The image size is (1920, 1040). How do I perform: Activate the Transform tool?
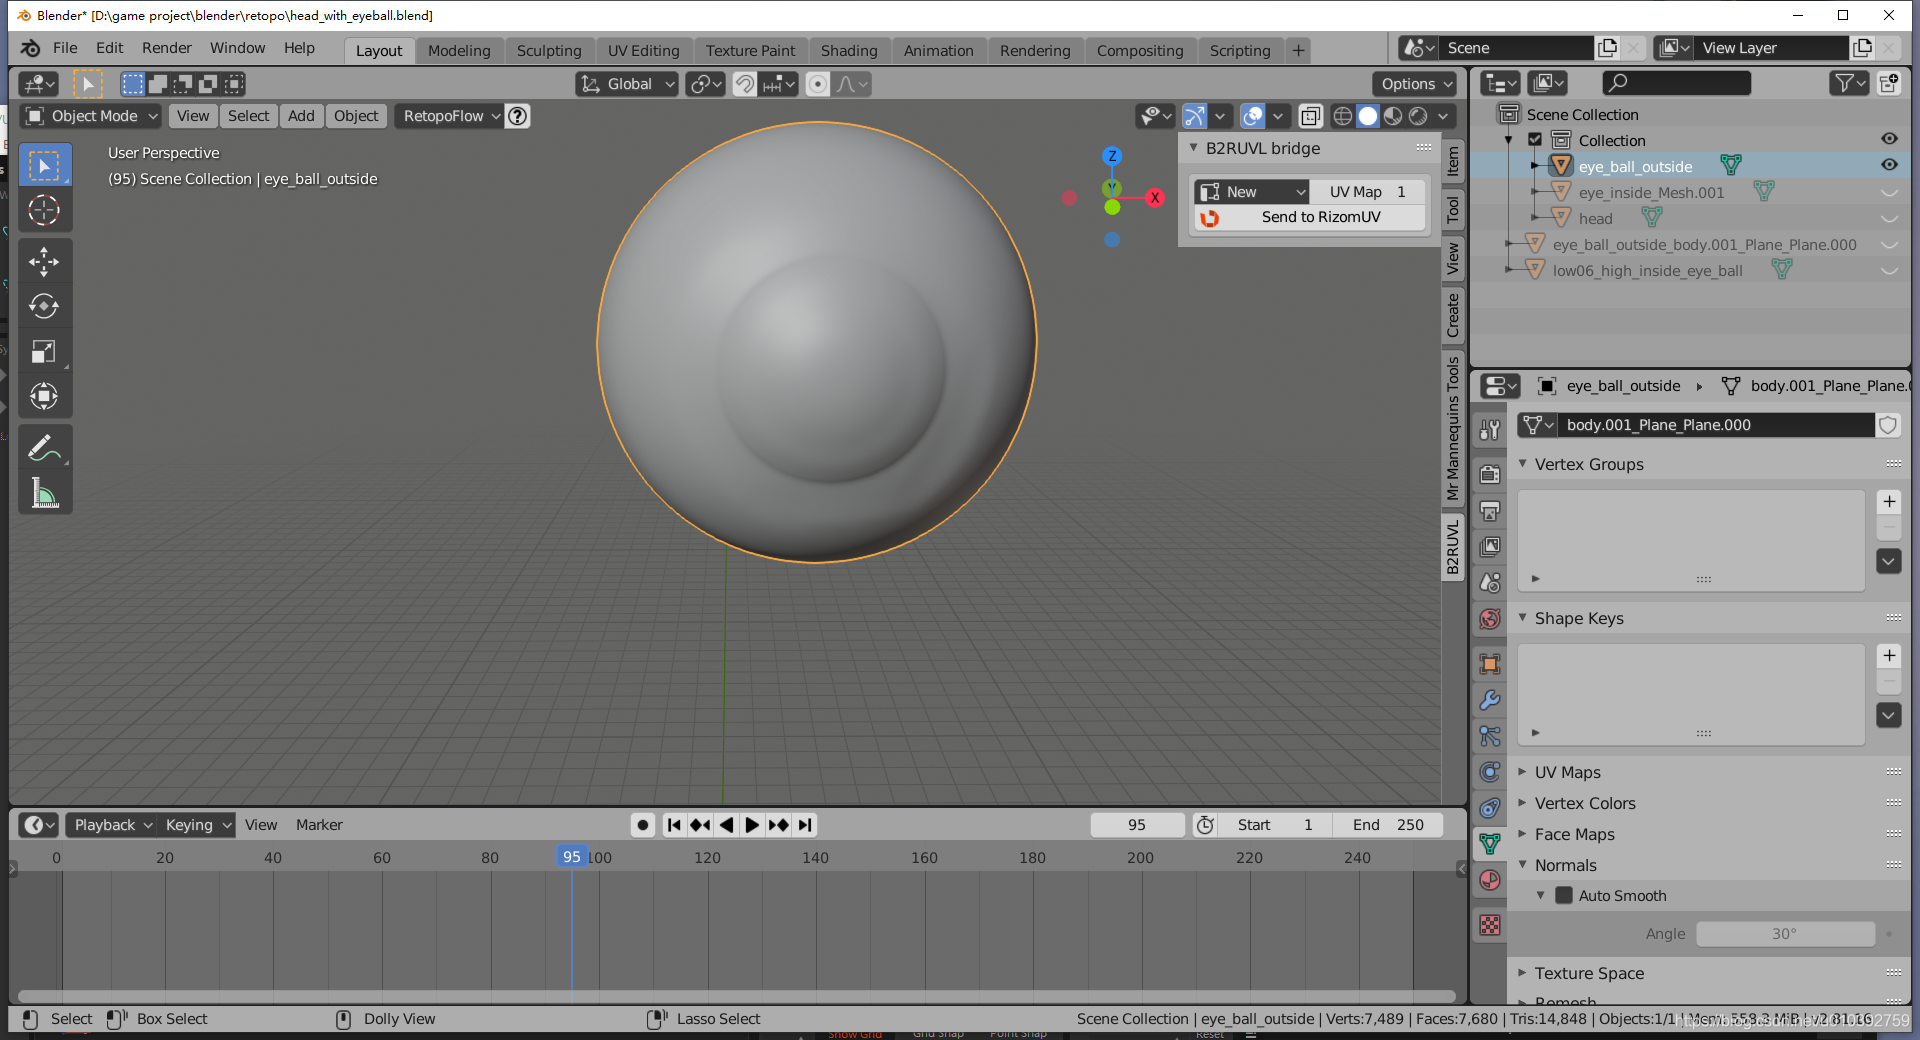(x=44, y=396)
